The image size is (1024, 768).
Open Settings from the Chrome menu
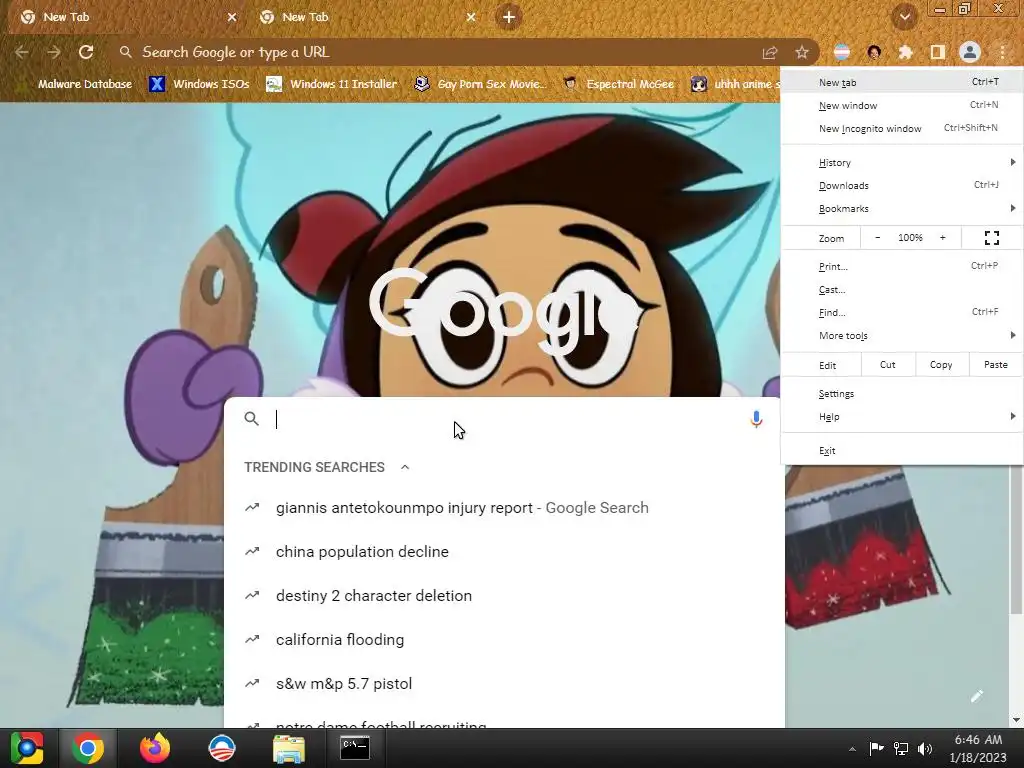pyautogui.click(x=902, y=394)
